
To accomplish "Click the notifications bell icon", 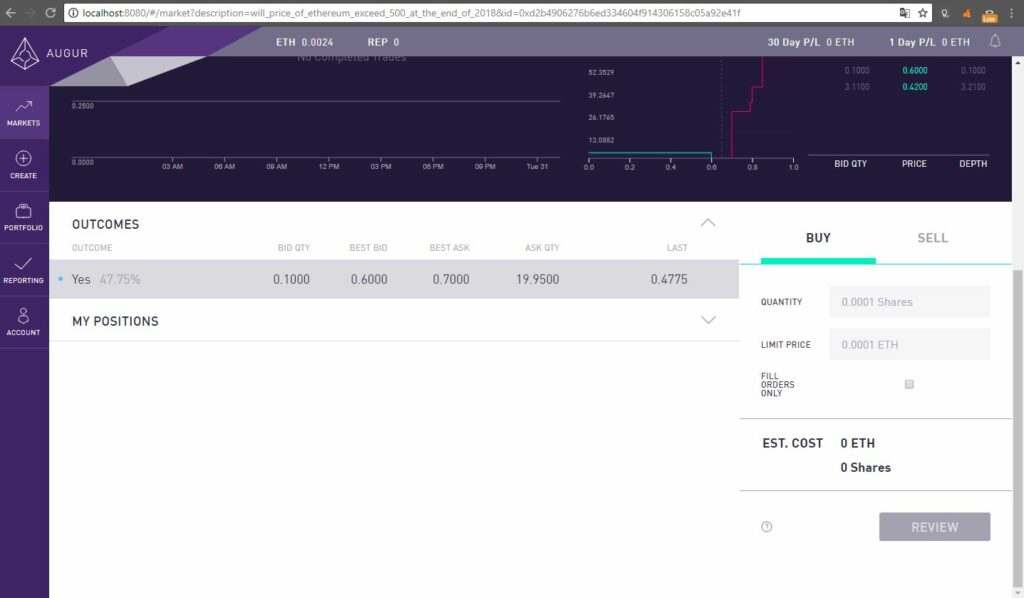I will (x=995, y=41).
